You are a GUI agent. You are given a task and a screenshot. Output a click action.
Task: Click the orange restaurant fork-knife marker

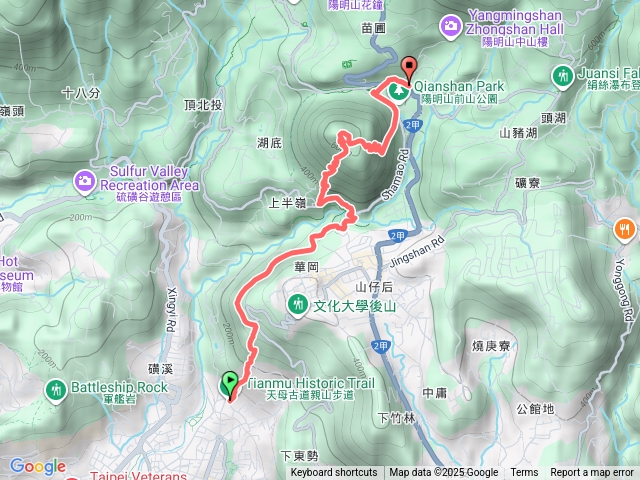624,230
